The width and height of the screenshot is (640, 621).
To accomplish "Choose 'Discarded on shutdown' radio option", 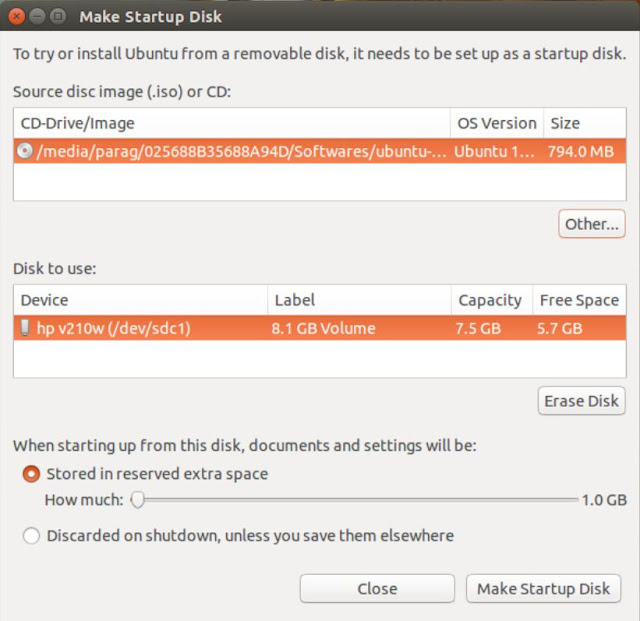I will [x=31, y=536].
